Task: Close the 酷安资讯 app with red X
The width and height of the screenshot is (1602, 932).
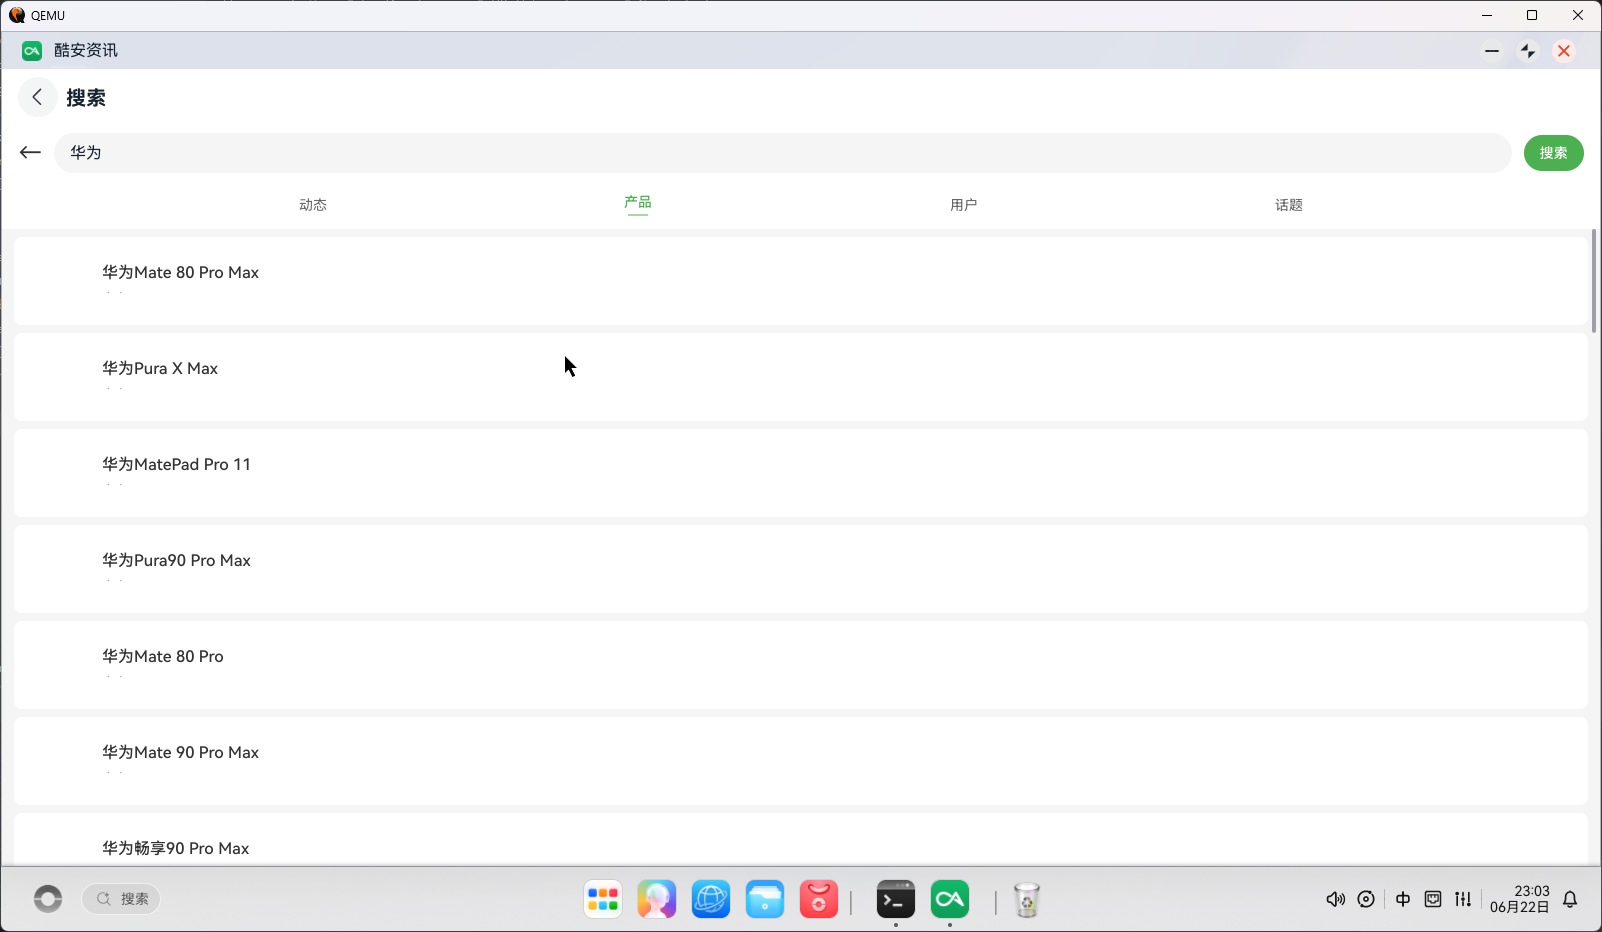Action: coord(1564,51)
